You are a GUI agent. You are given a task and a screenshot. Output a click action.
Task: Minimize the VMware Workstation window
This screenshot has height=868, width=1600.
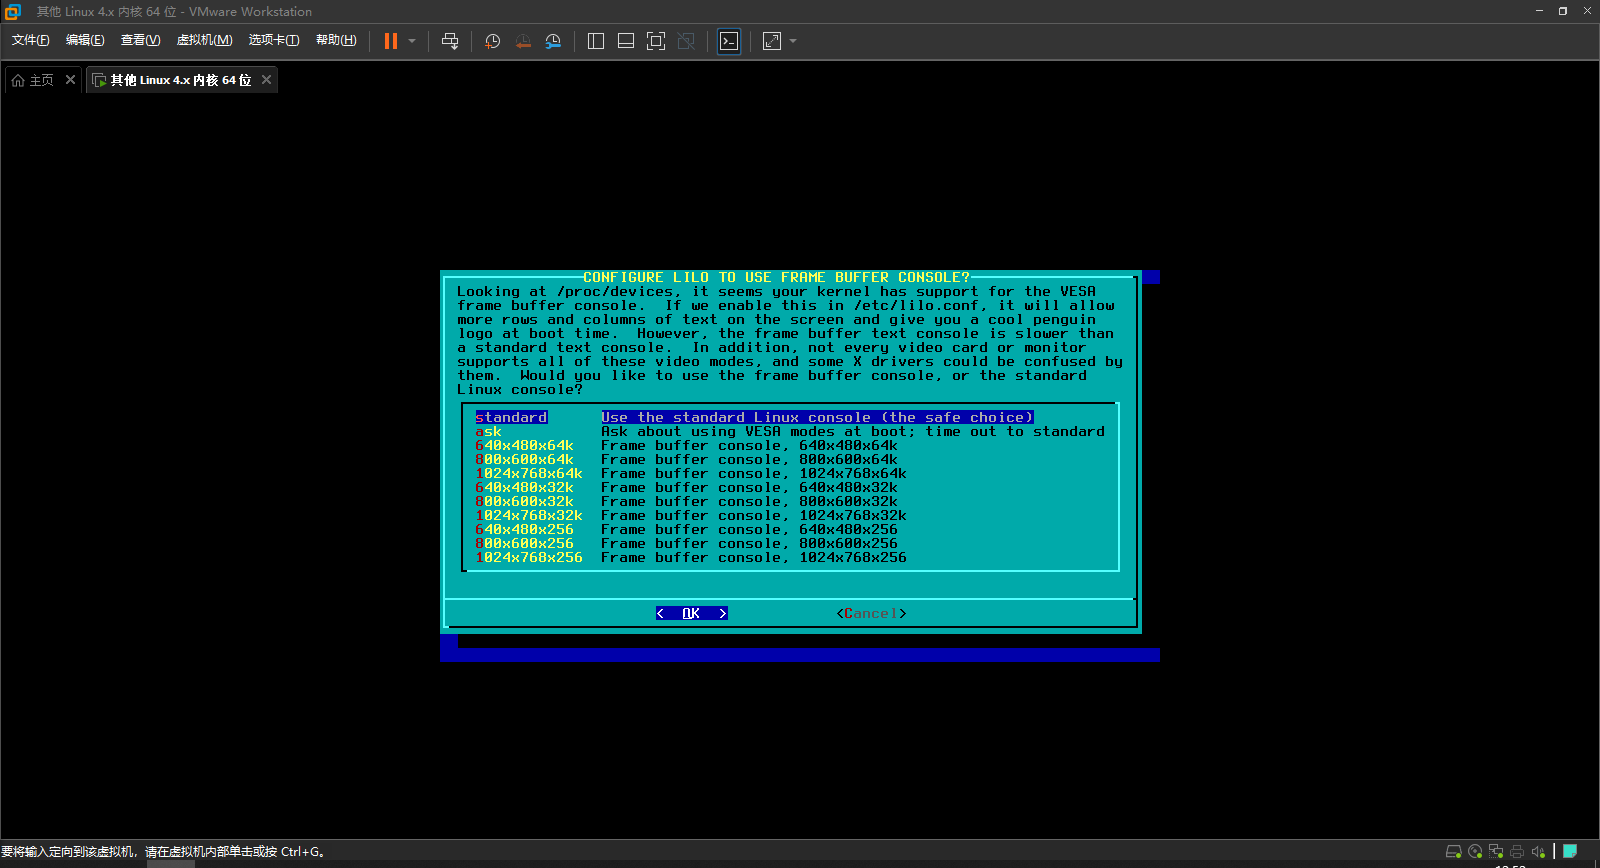pyautogui.click(x=1539, y=11)
